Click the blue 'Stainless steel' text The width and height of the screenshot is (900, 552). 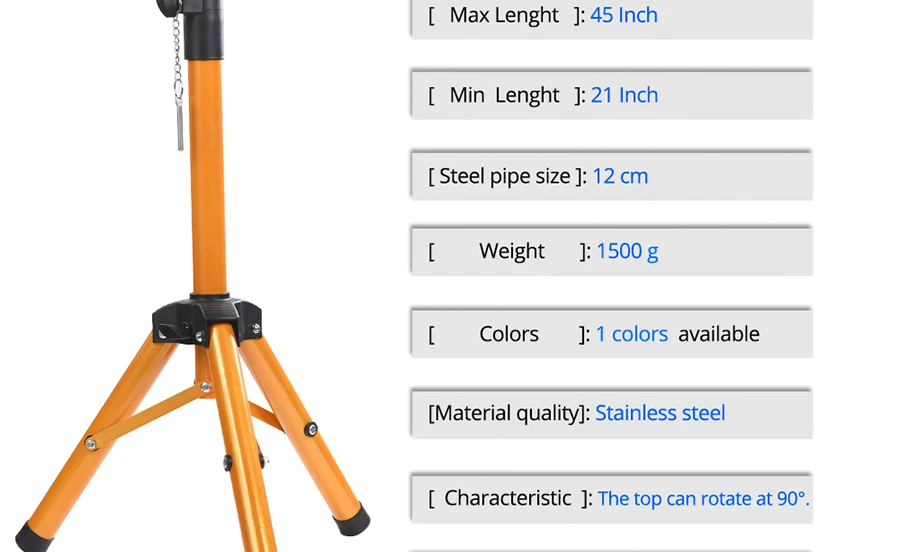pos(660,413)
